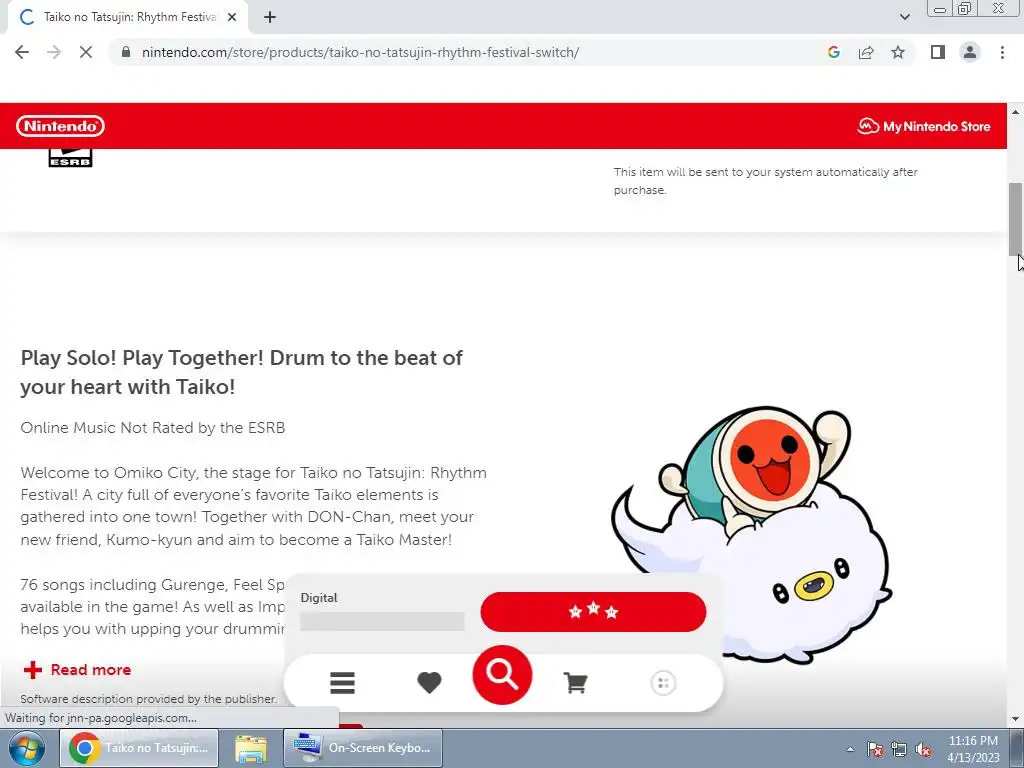The width and height of the screenshot is (1024, 768).
Task: Select the Taiko no Tatsujin browser tab
Action: click(x=128, y=18)
